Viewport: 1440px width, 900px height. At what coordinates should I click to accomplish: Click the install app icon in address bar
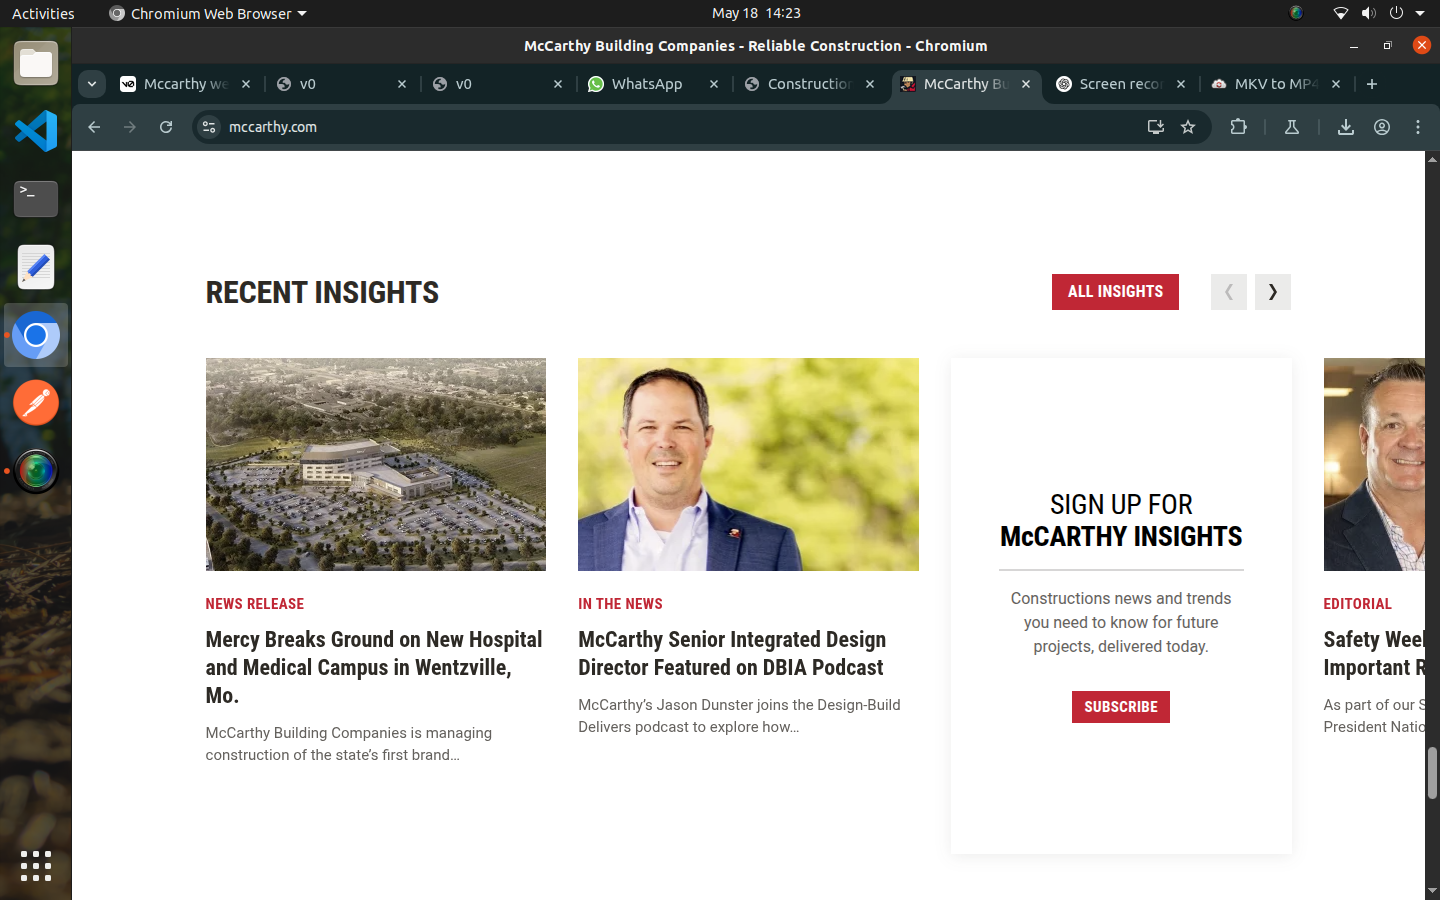click(x=1155, y=127)
